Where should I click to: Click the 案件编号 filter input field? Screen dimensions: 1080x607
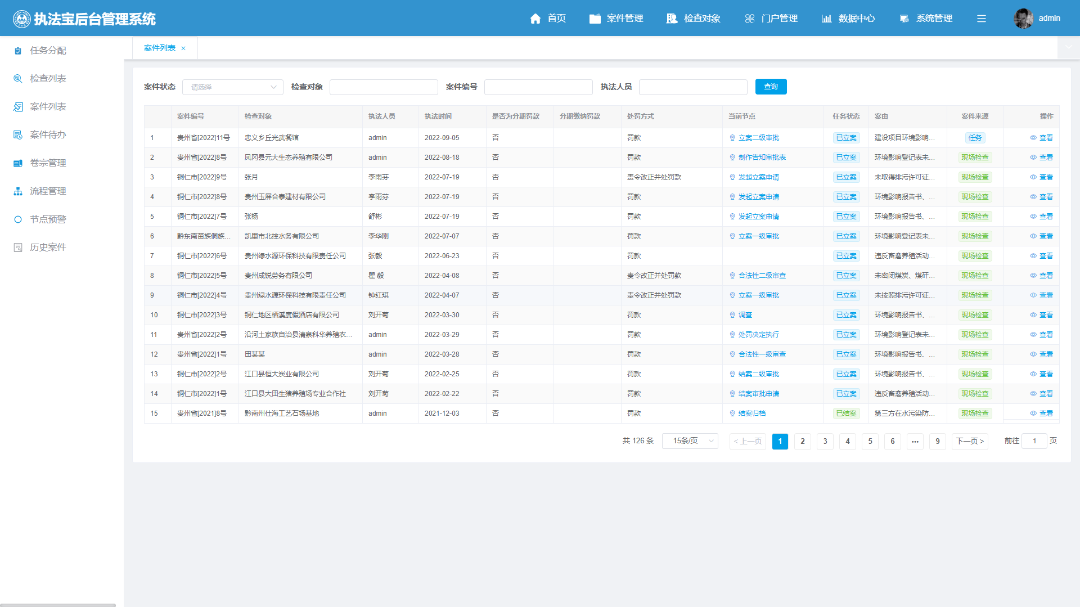click(538, 87)
